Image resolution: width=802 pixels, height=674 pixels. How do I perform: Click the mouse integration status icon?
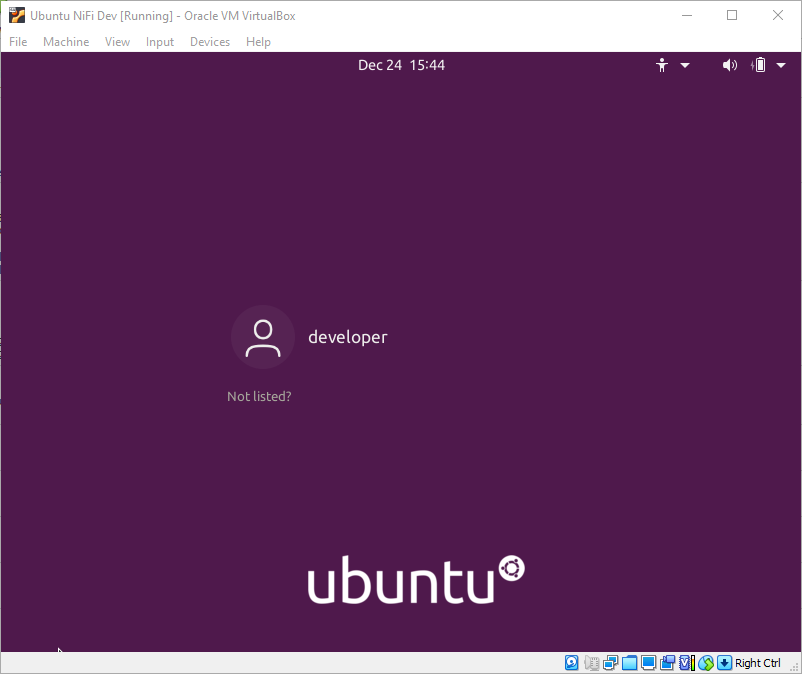point(706,663)
